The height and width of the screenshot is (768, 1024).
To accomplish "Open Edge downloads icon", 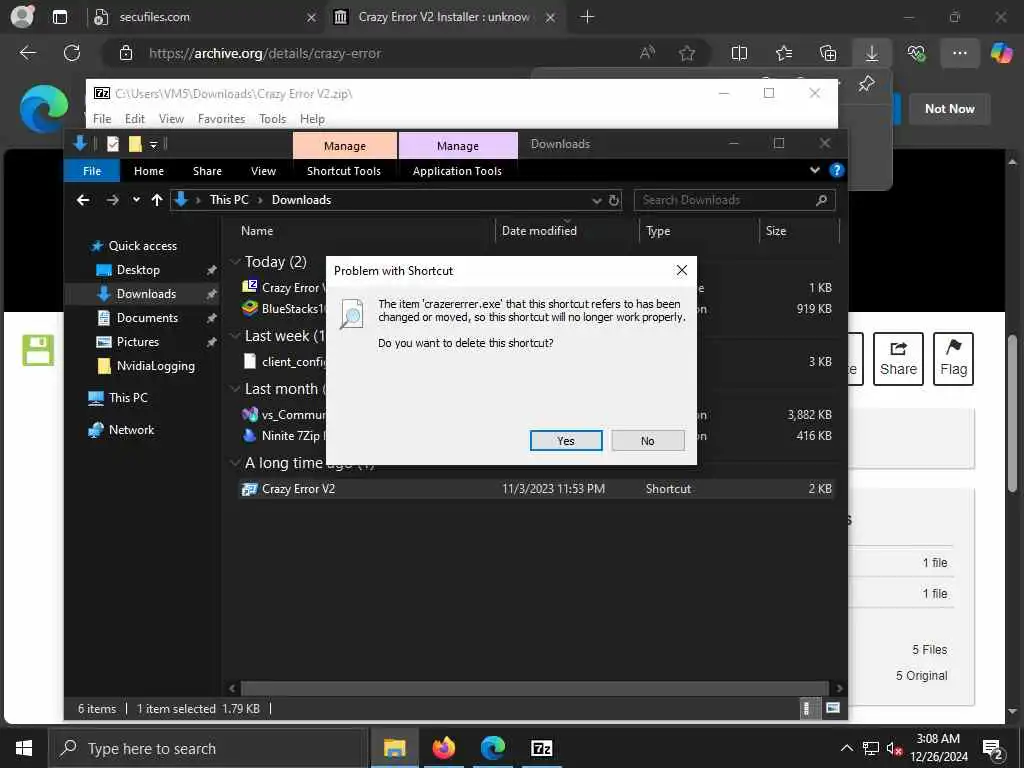I will pyautogui.click(x=871, y=54).
